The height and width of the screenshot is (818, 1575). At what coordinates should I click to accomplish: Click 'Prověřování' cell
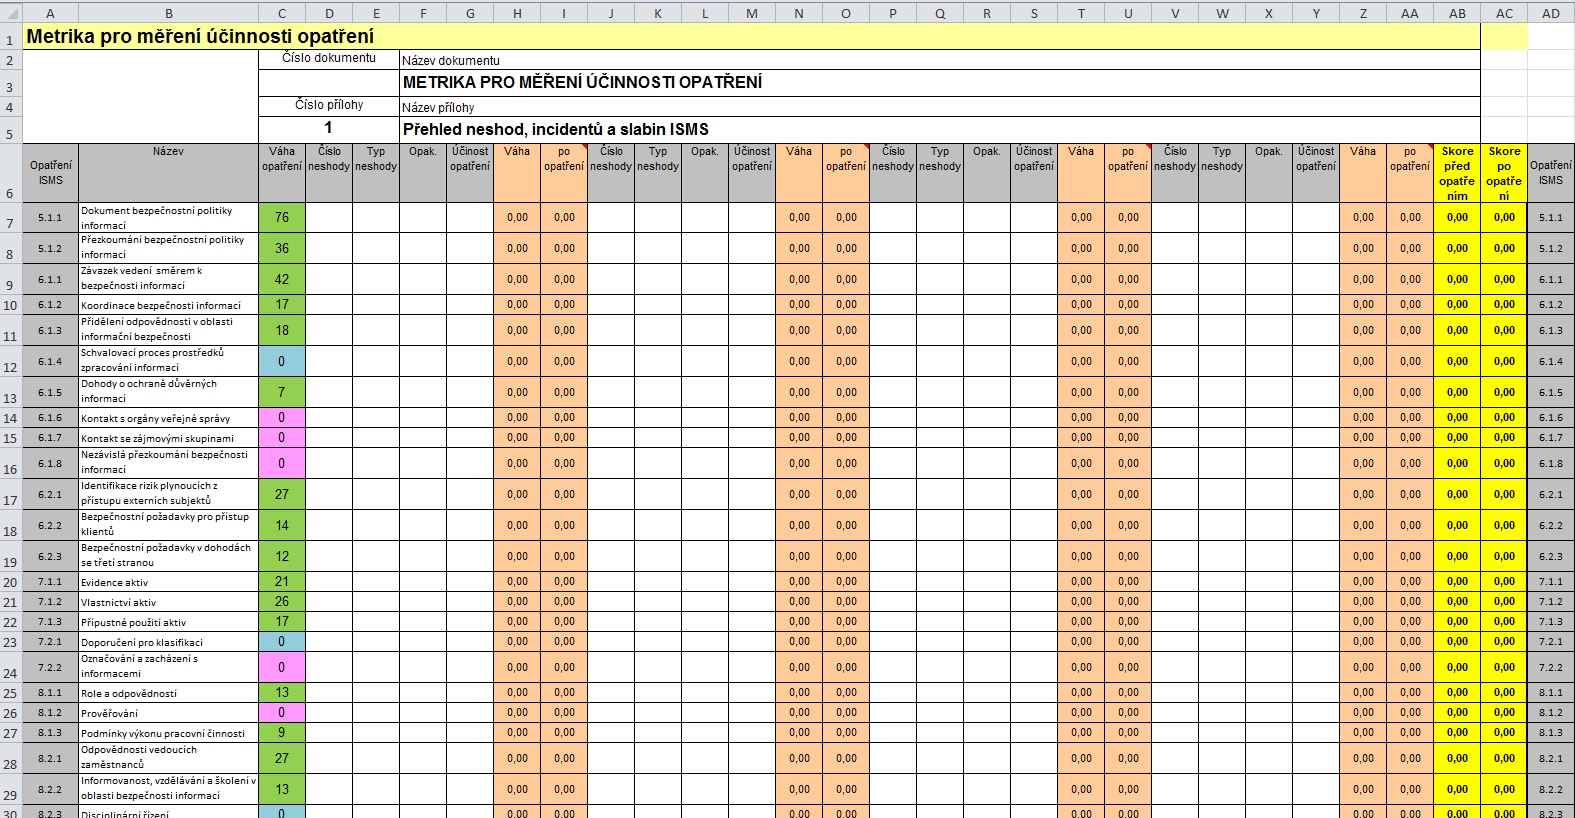(x=168, y=713)
